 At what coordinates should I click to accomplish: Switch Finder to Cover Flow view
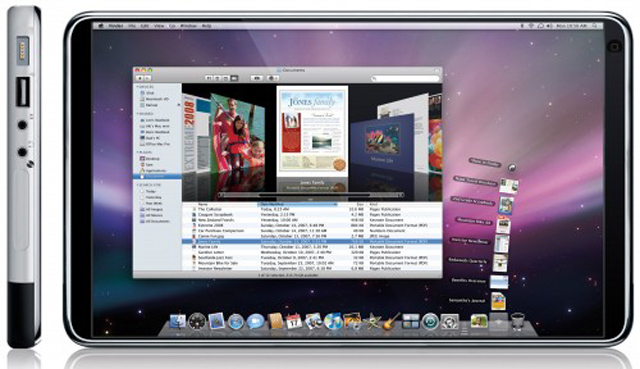235,78
